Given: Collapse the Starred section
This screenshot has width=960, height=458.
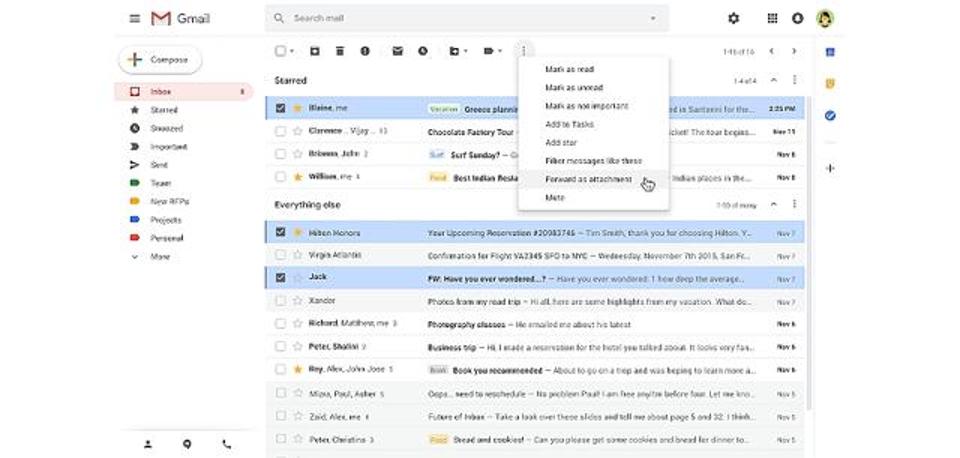Looking at the screenshot, I should point(773,80).
